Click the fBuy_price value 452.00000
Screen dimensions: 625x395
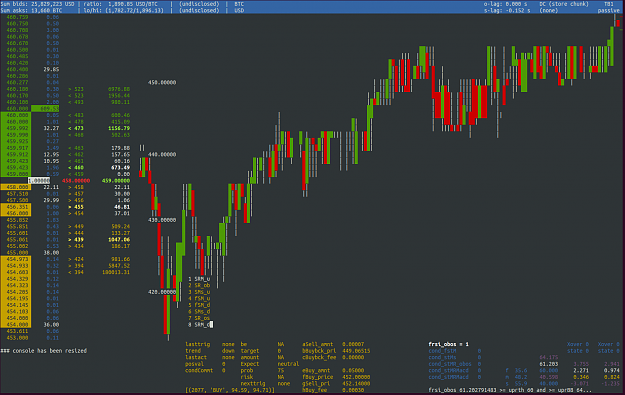(356, 377)
